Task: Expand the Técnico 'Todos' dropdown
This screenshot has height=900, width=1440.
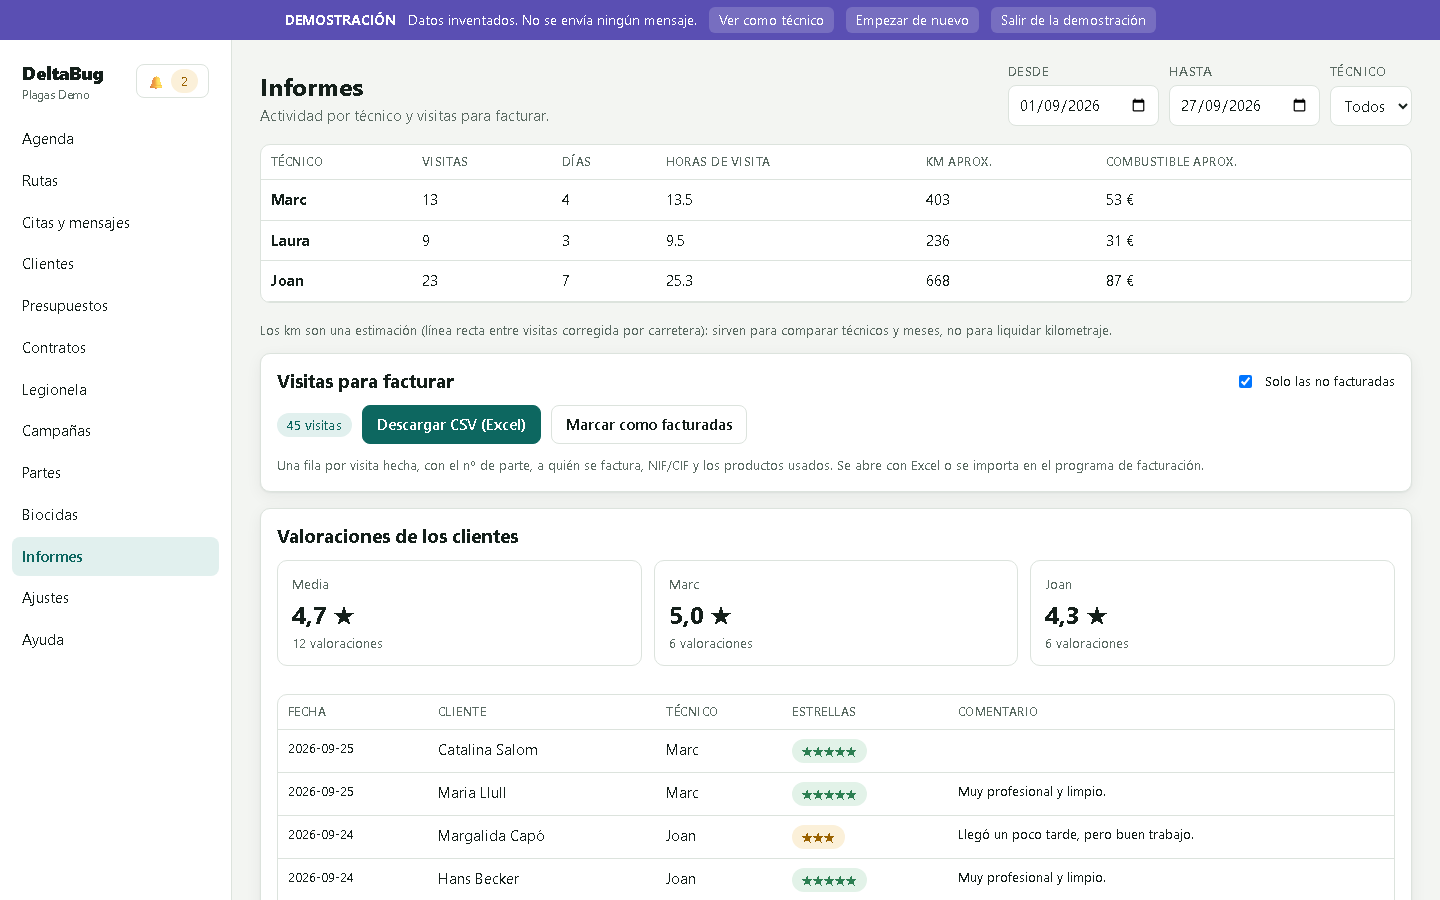Action: tap(1370, 106)
